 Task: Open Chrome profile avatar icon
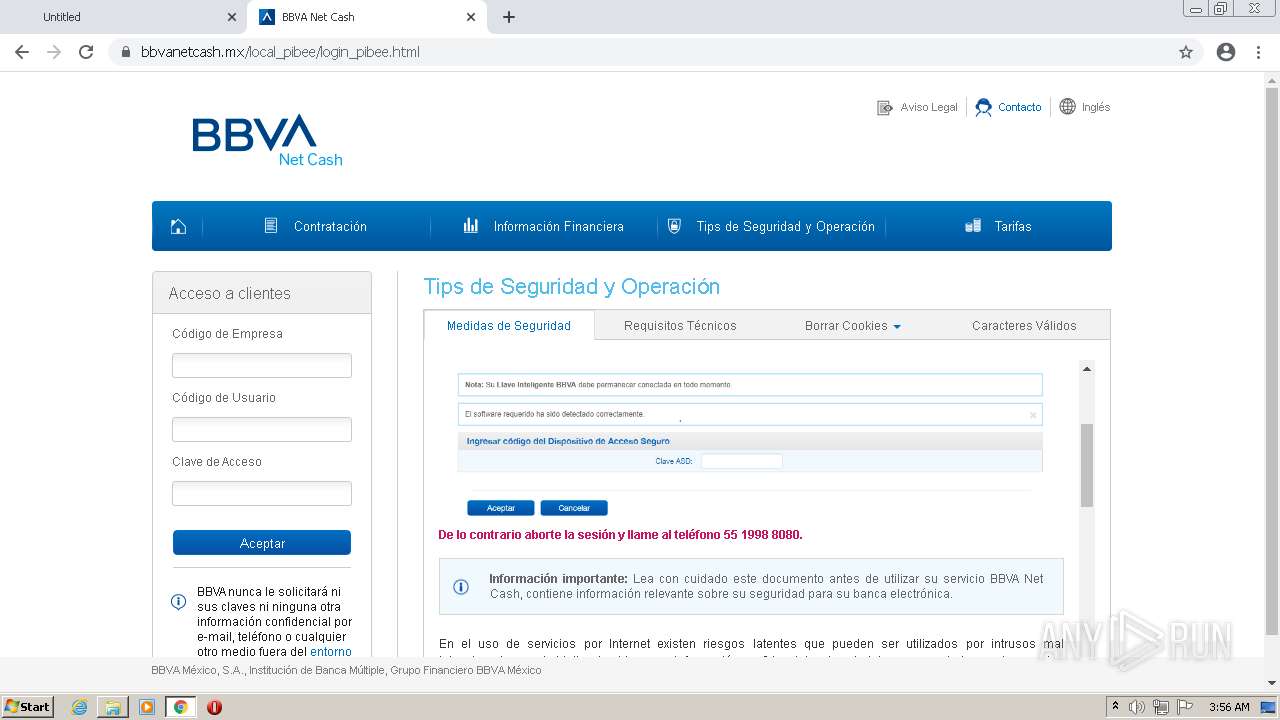pyautogui.click(x=1226, y=52)
